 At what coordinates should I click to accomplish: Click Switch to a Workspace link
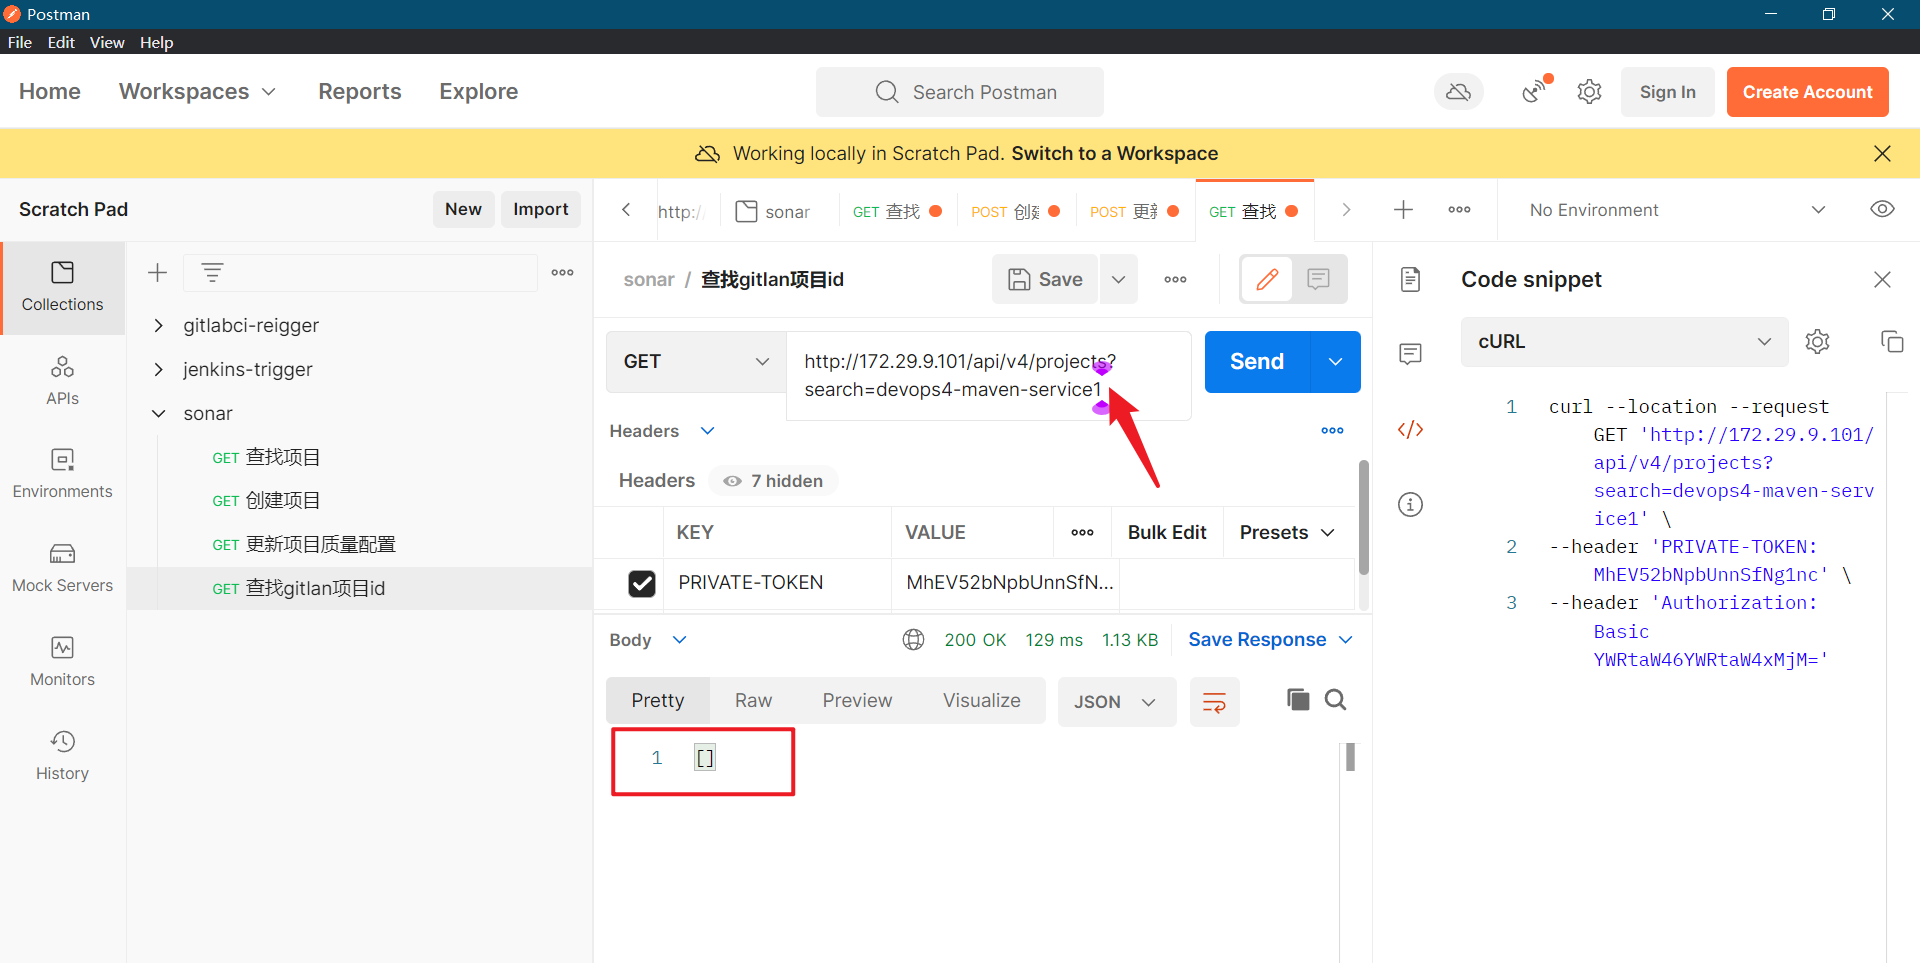pyautogui.click(x=1114, y=154)
